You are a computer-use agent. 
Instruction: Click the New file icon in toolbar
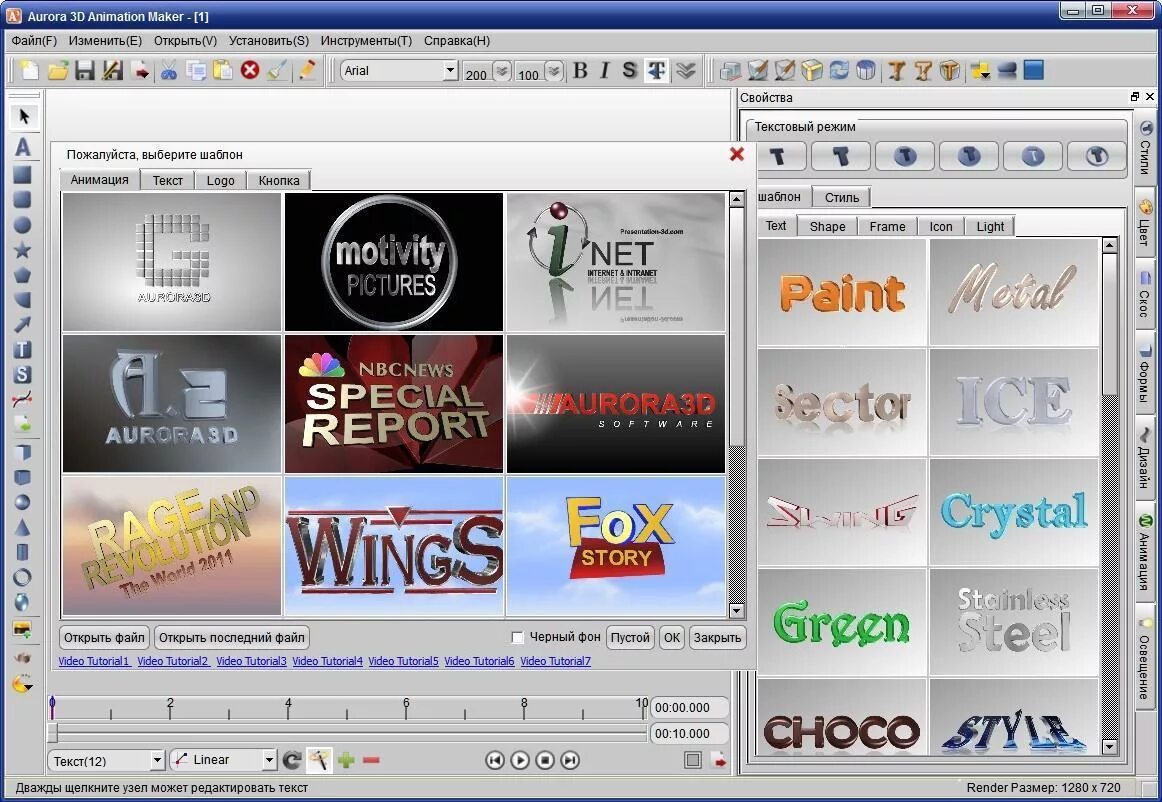click(x=30, y=70)
